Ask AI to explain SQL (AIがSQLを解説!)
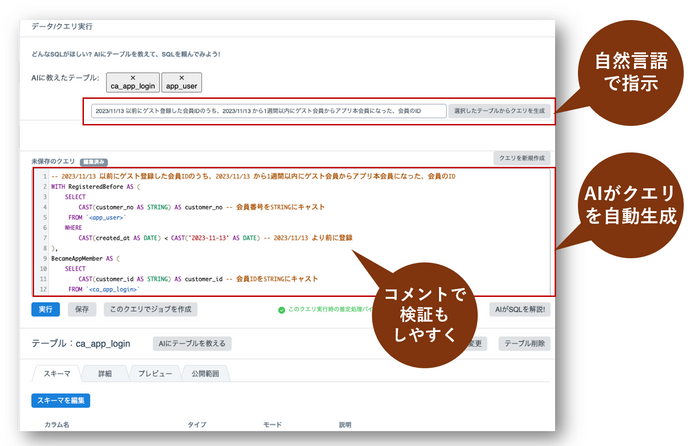Image resolution: width=700 pixels, height=446 pixels. pos(520,309)
